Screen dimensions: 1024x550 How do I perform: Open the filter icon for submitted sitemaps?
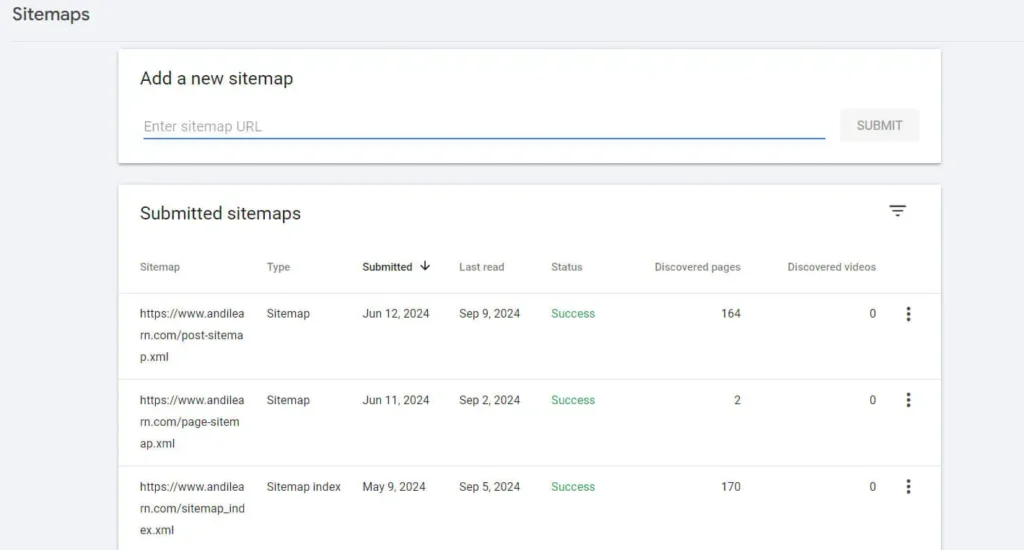(897, 211)
